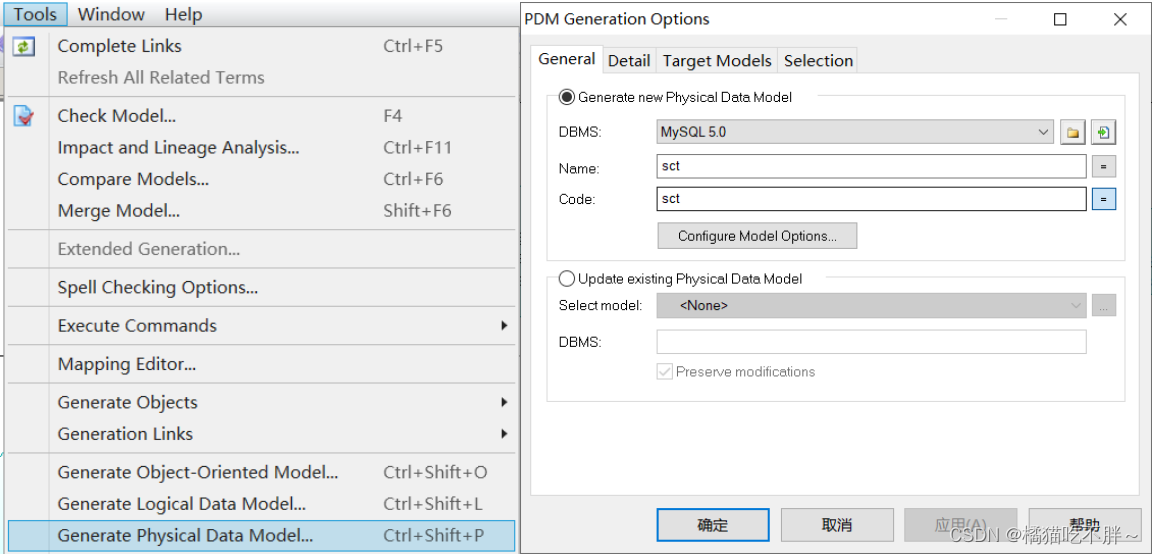1153x554 pixels.
Task: Click into the Name text field
Action: tap(870, 167)
